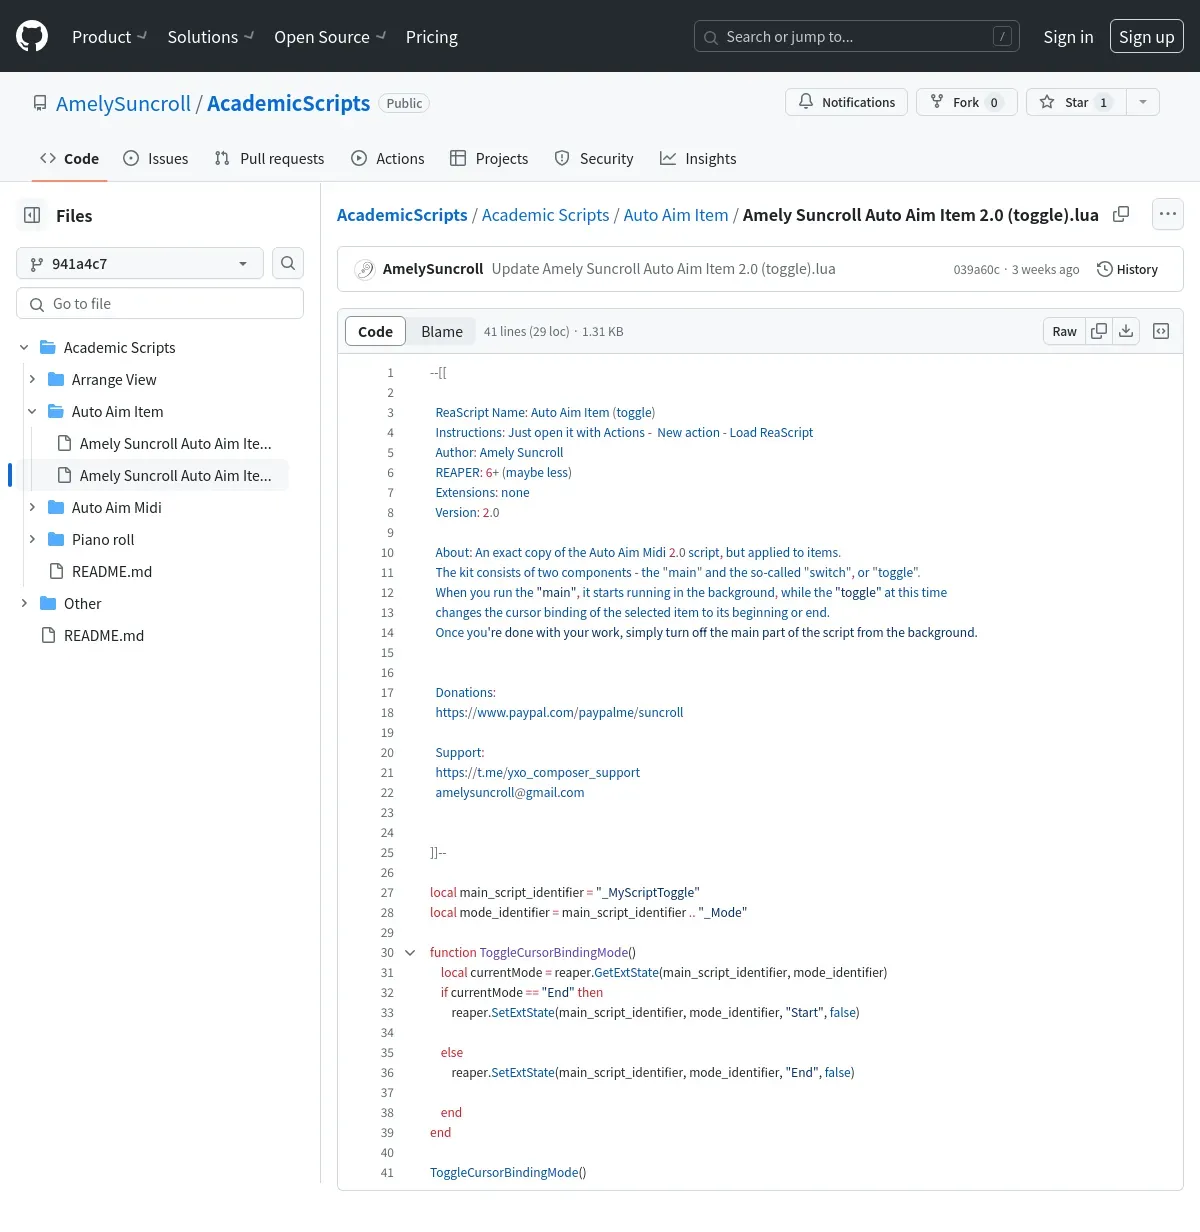Click AmelySuncroll avatar in commit bar
This screenshot has width=1200, height=1232.
(365, 269)
